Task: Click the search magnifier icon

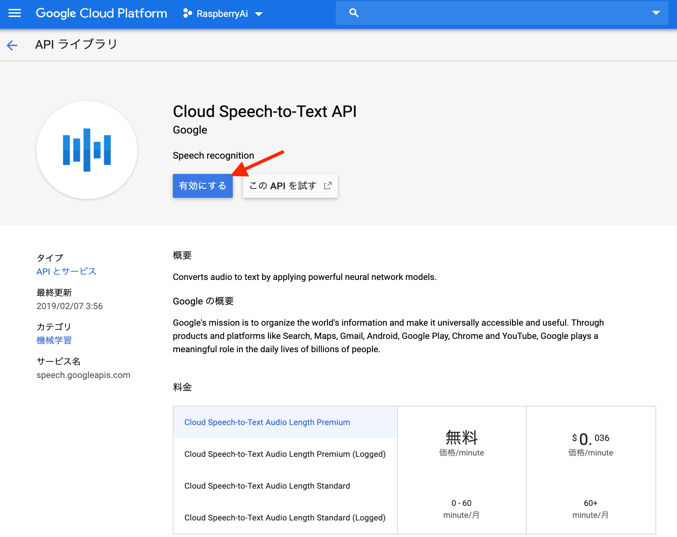Action: click(354, 13)
